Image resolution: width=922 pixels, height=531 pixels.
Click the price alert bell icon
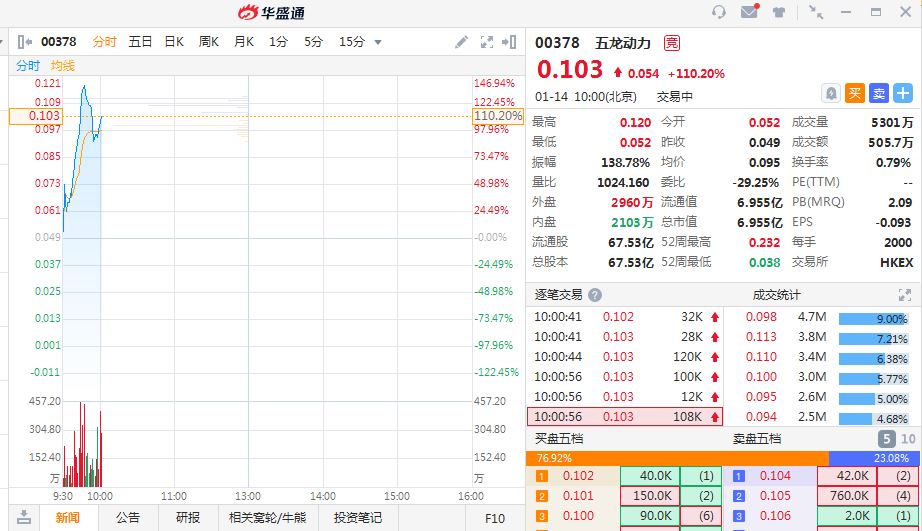830,93
